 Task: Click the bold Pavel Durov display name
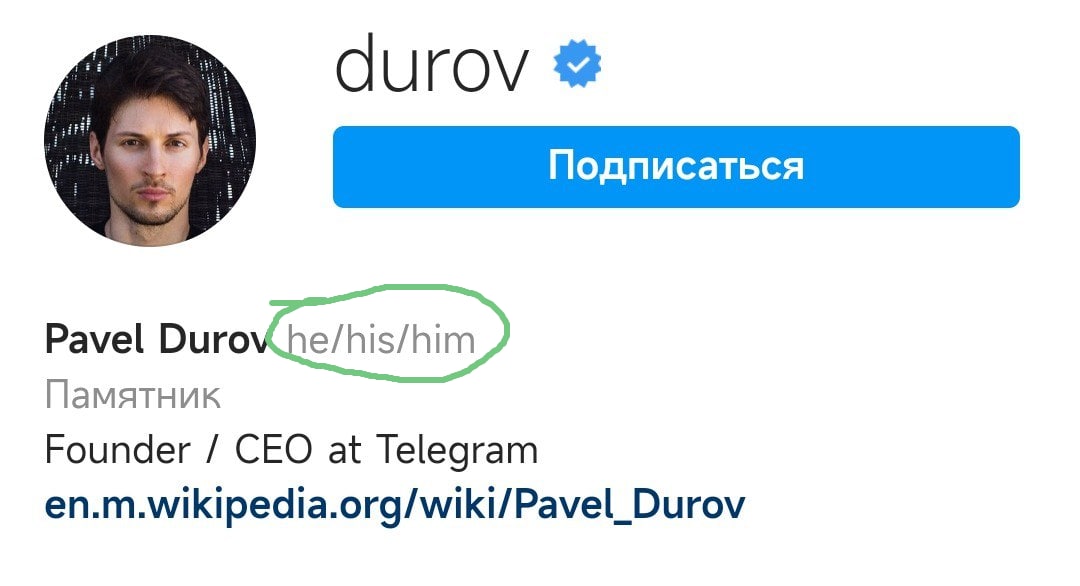(156, 339)
